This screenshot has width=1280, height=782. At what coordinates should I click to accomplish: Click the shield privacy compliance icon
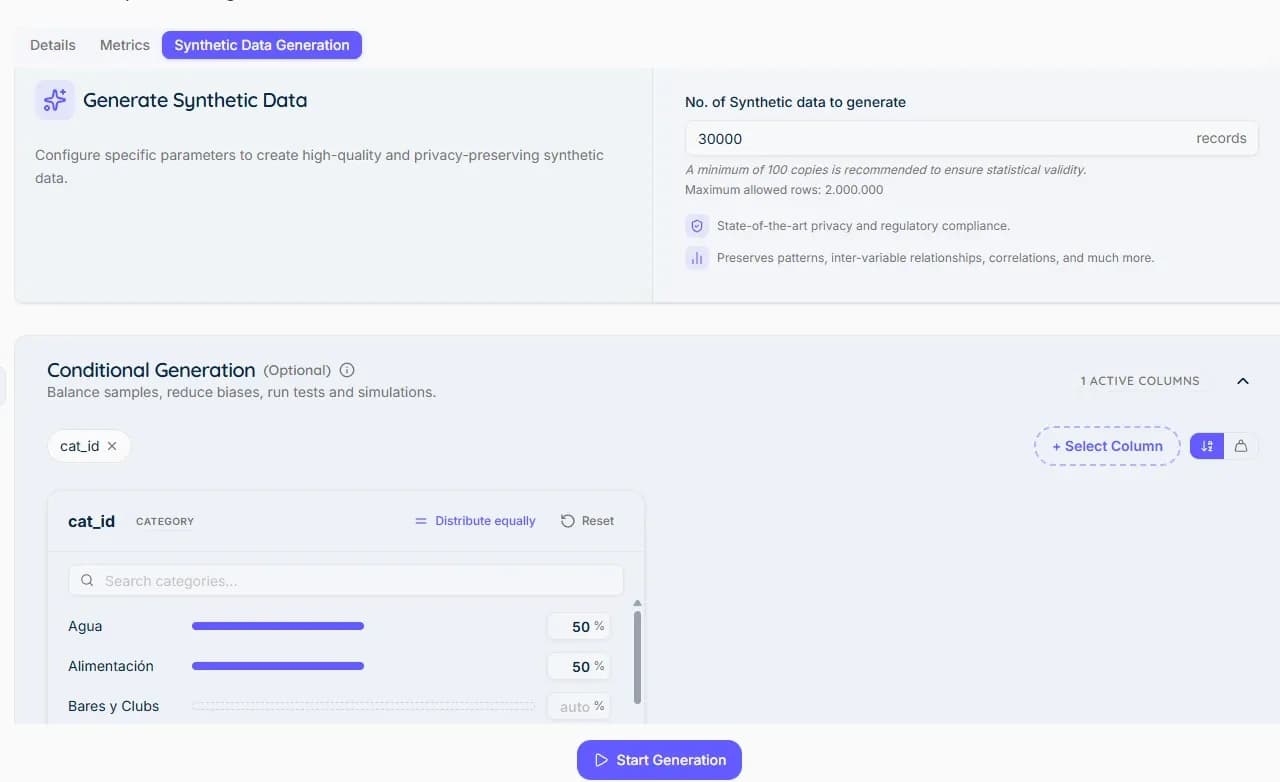[697, 226]
